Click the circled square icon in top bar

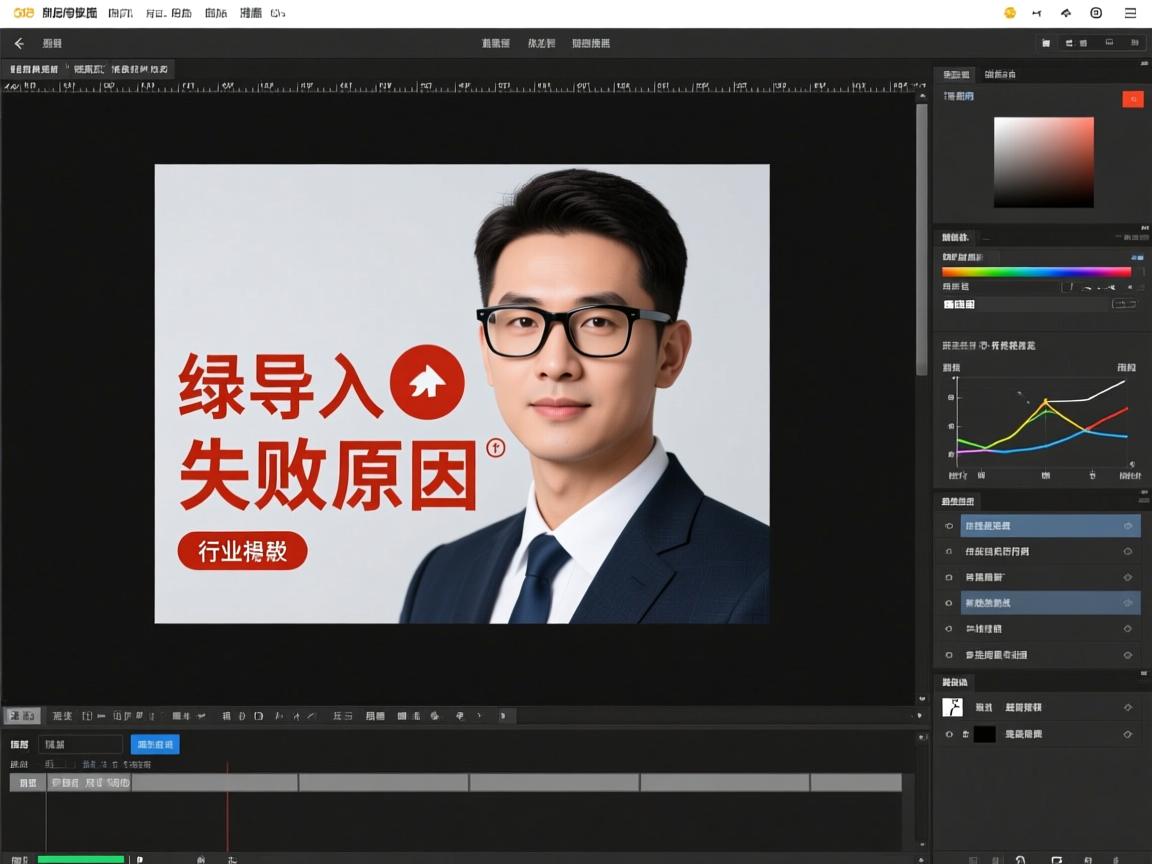point(1096,13)
